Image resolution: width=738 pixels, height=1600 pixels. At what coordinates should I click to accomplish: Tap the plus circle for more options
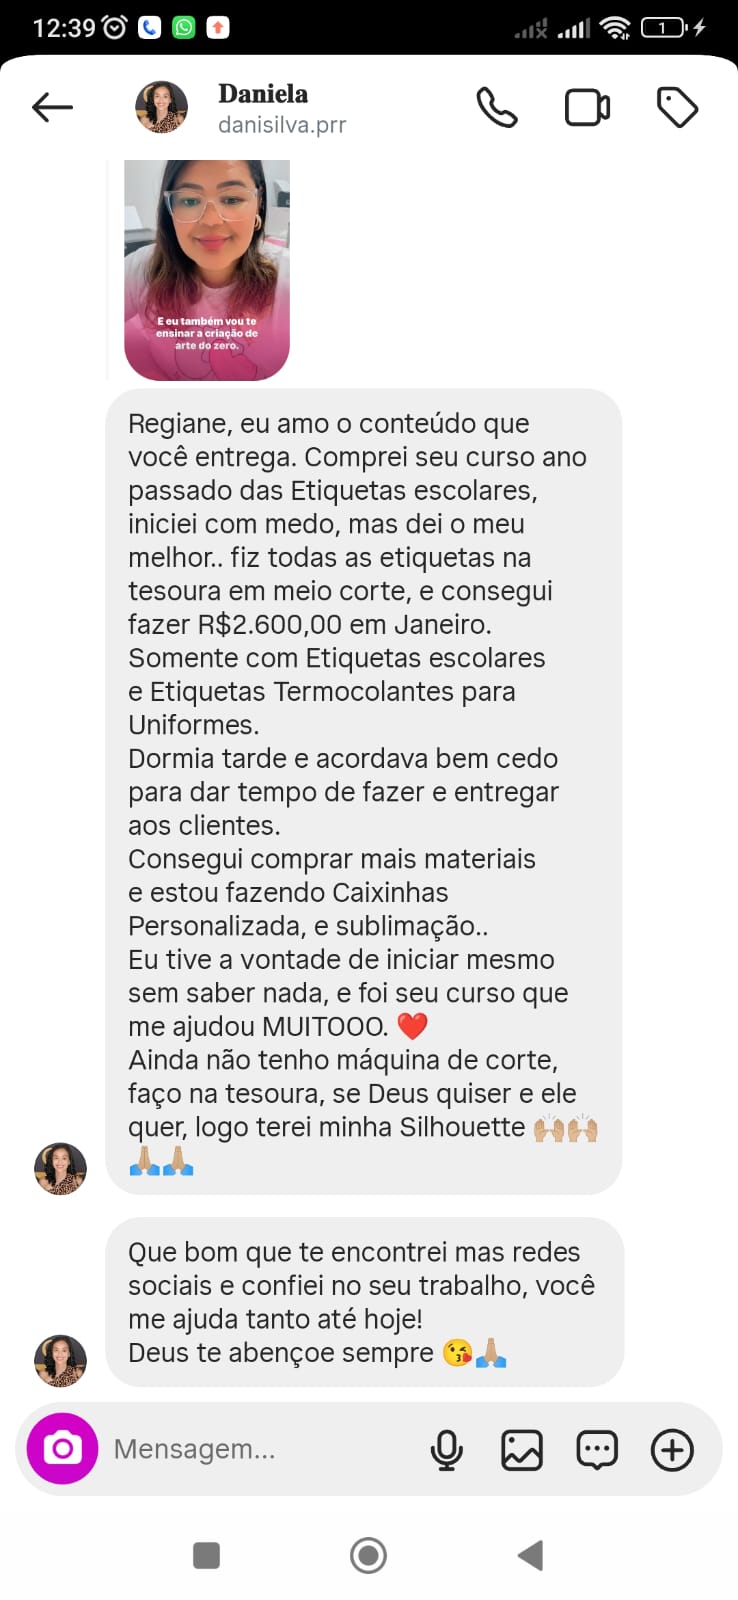(x=672, y=1449)
